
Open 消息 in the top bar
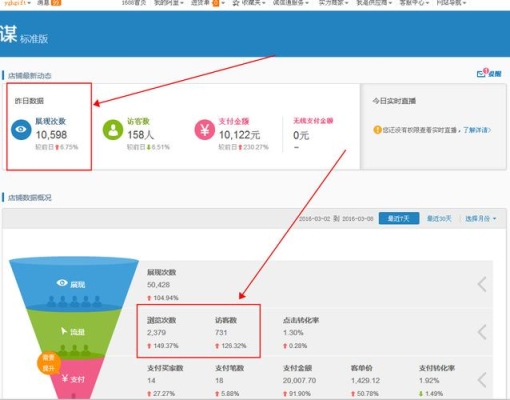click(x=43, y=3)
